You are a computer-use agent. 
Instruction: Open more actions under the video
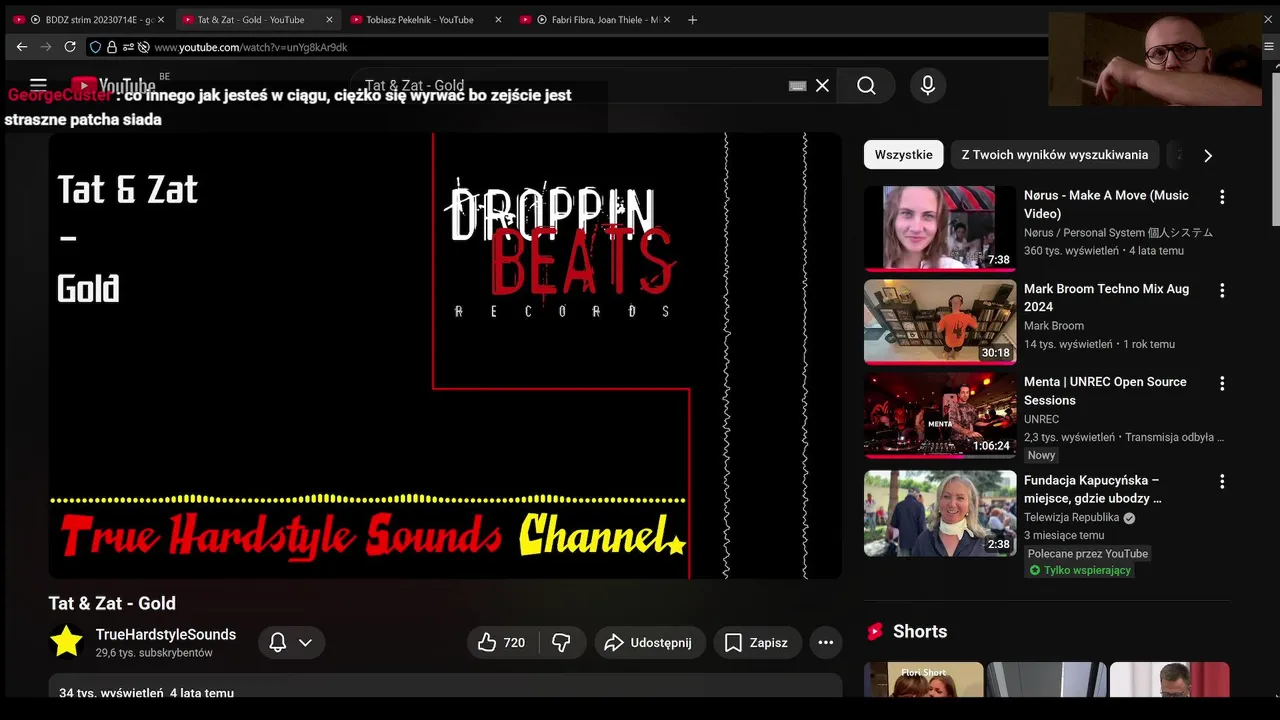(x=825, y=643)
